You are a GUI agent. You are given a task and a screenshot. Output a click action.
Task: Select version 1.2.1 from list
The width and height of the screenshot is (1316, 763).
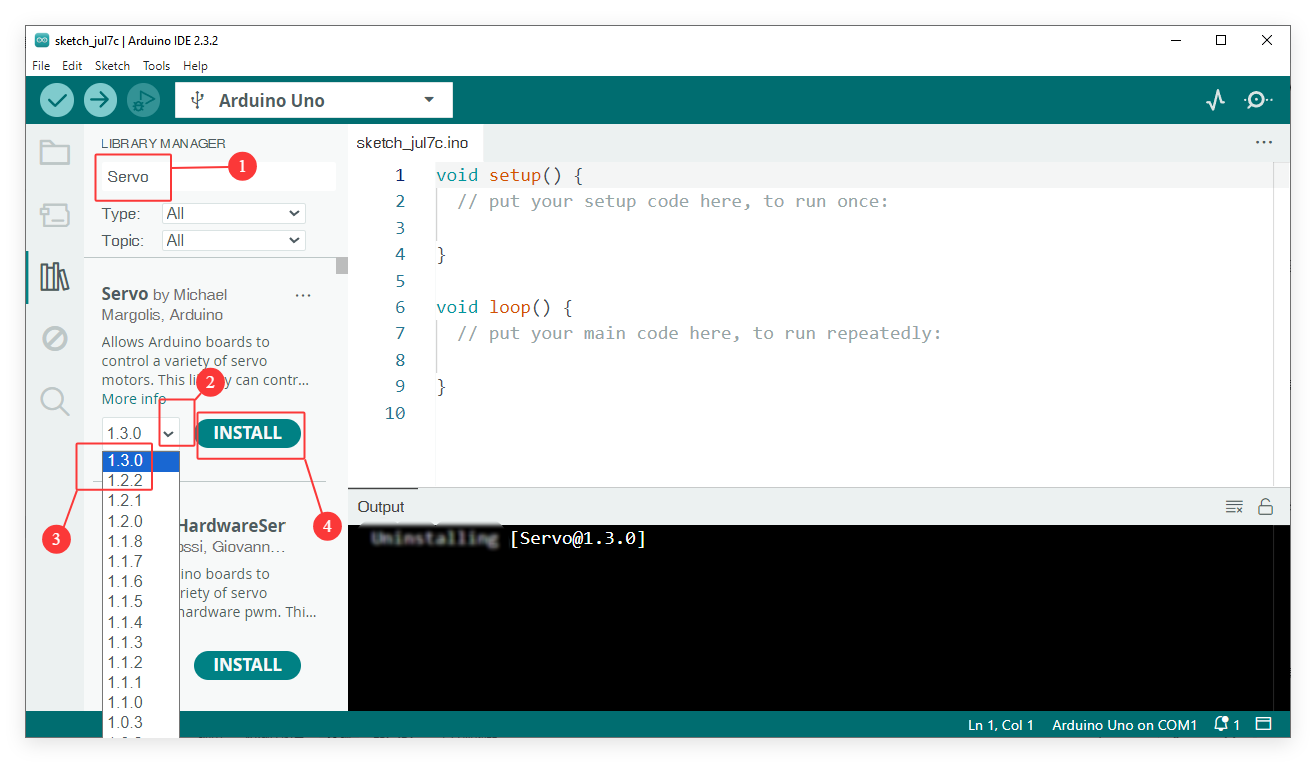[141, 501]
